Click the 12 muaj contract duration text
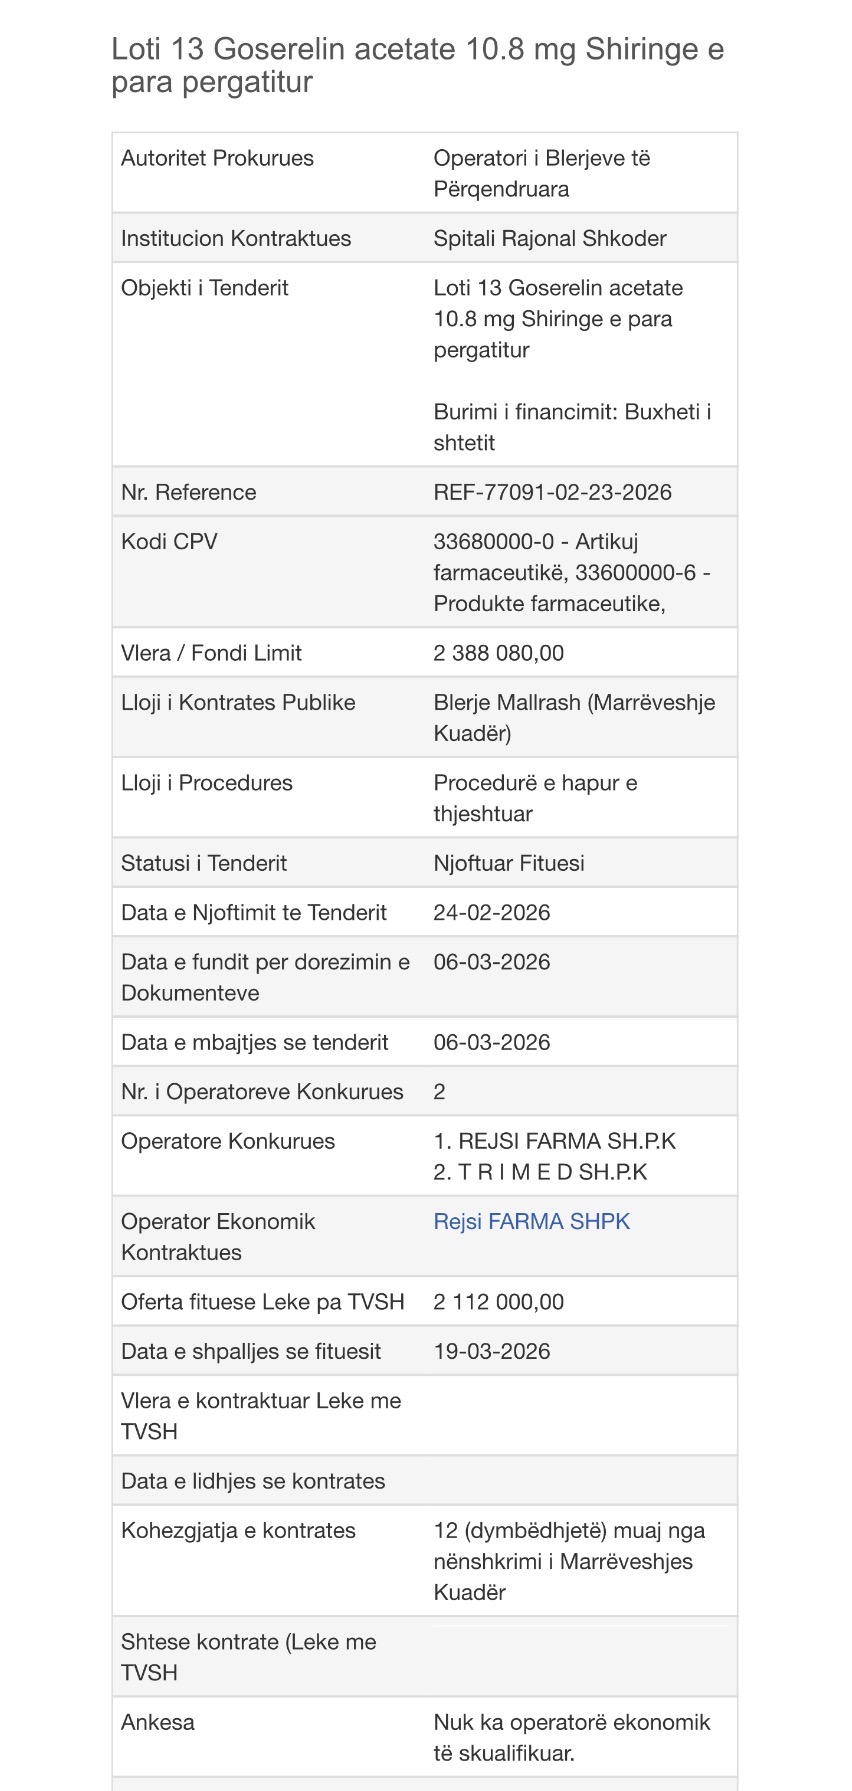This screenshot has height=1791, width=852. [x=568, y=1561]
